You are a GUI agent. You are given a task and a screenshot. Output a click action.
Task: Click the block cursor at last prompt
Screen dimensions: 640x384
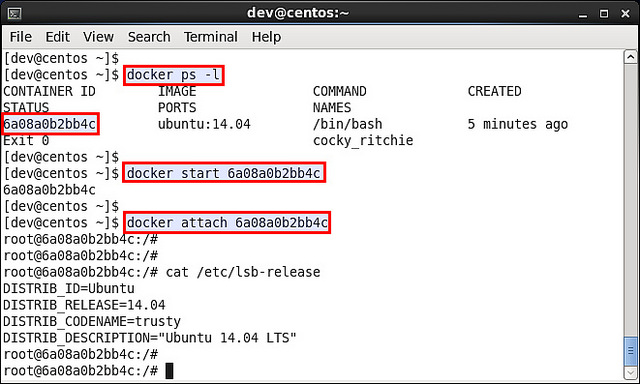point(169,371)
